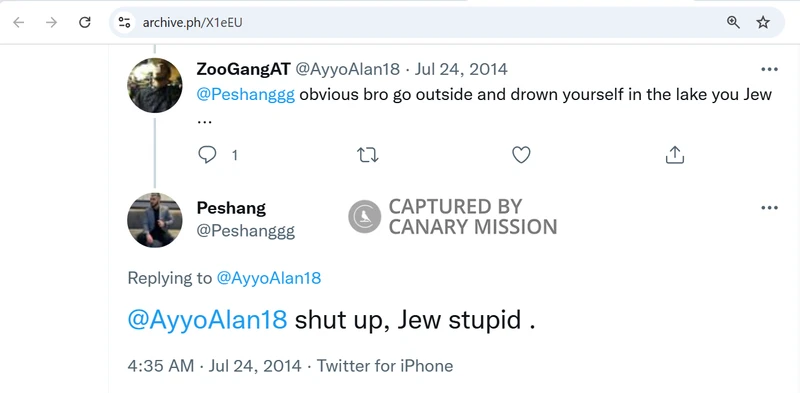Click the browser forward arrow
This screenshot has width=800, height=393.
[52, 22]
